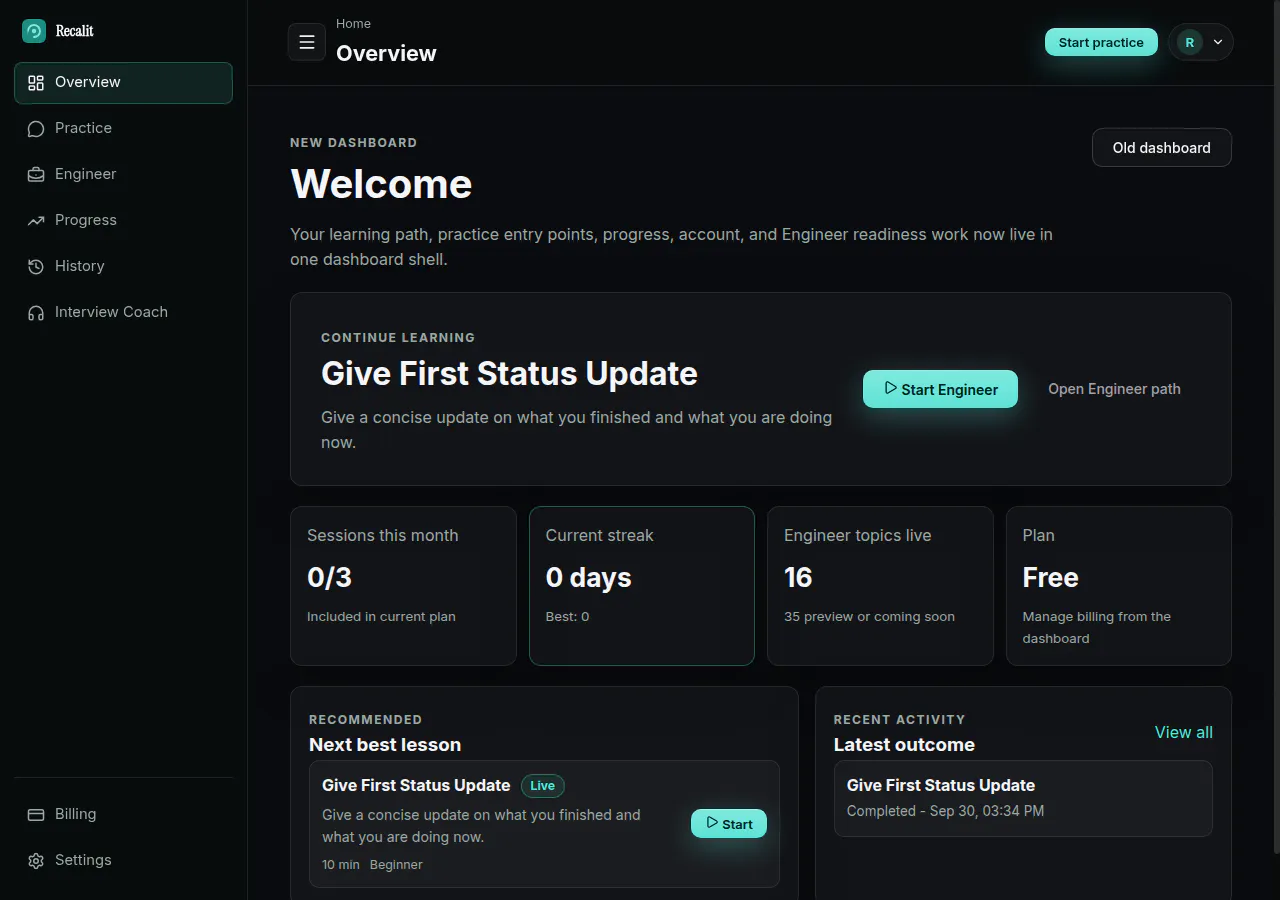Screen dimensions: 1280x900
Task: Open the Sessions this month card
Action: (403, 586)
